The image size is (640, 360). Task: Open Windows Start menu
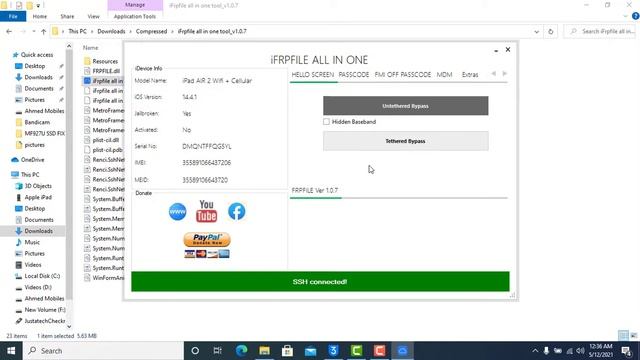point(11,351)
